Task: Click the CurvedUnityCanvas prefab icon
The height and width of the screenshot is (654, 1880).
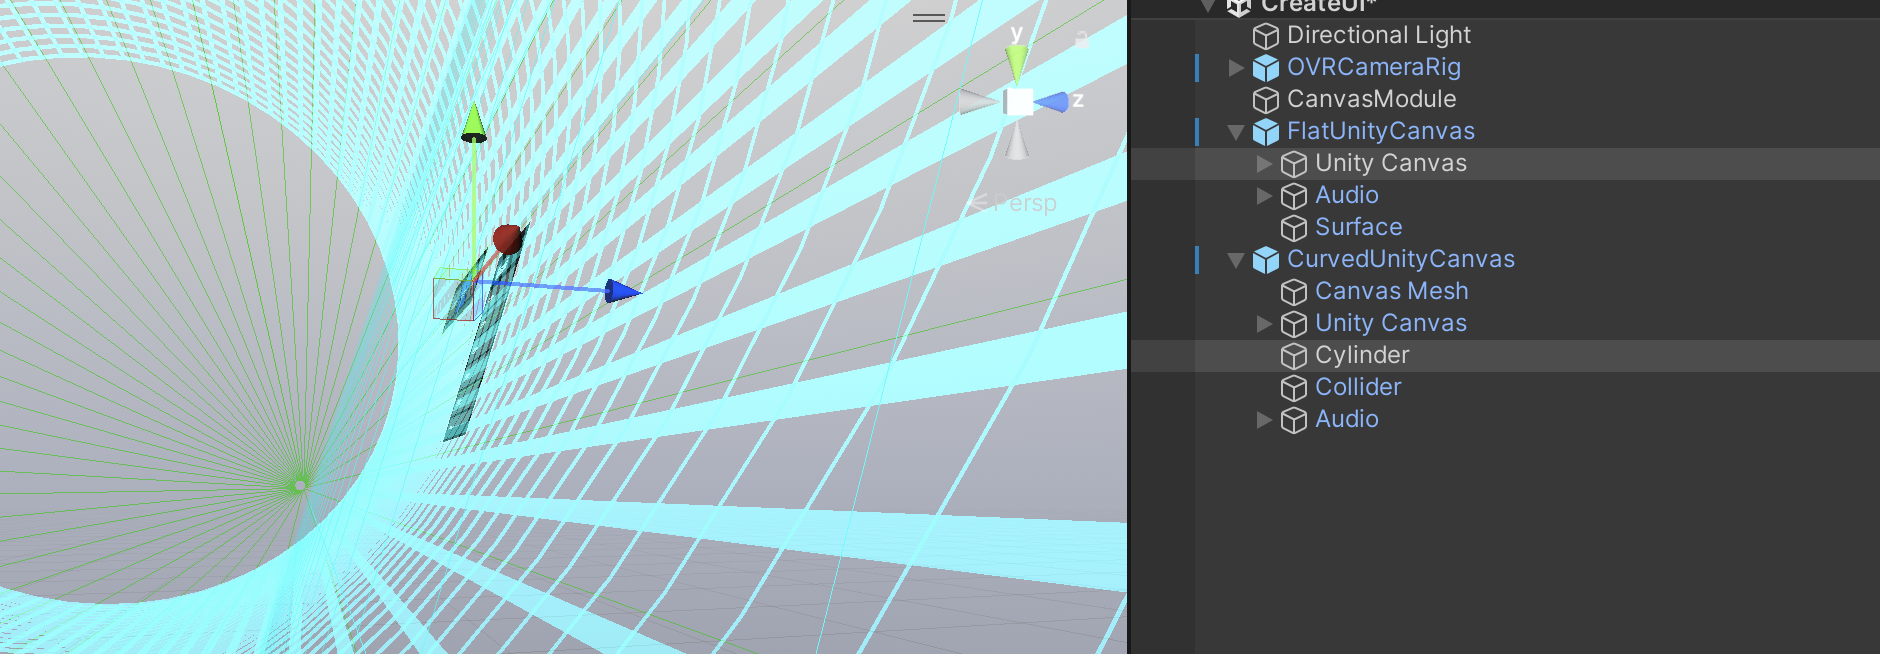Action: coord(1266,260)
